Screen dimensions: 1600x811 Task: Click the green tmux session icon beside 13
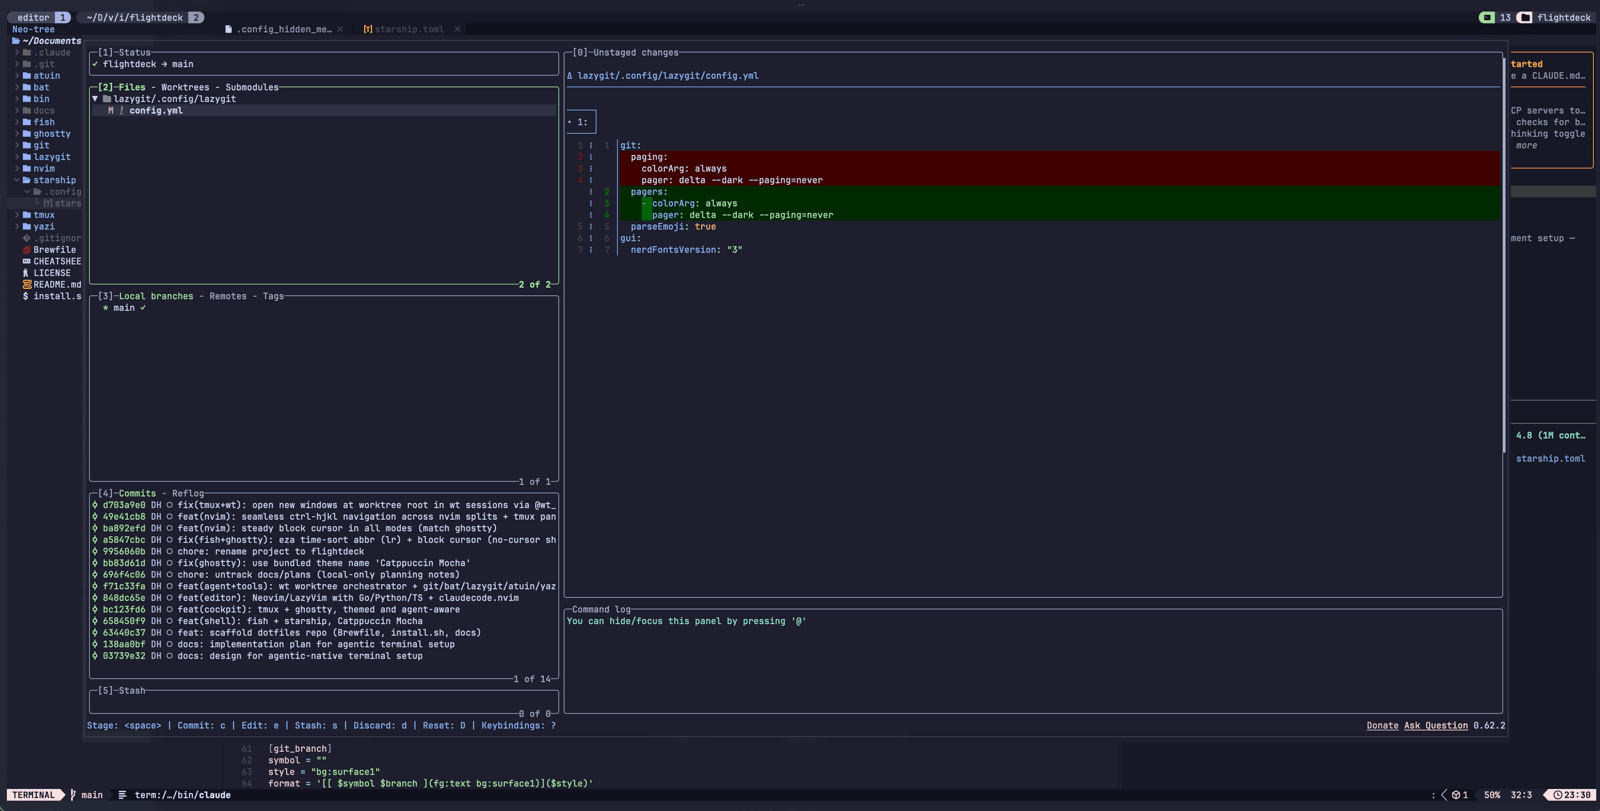click(1487, 17)
